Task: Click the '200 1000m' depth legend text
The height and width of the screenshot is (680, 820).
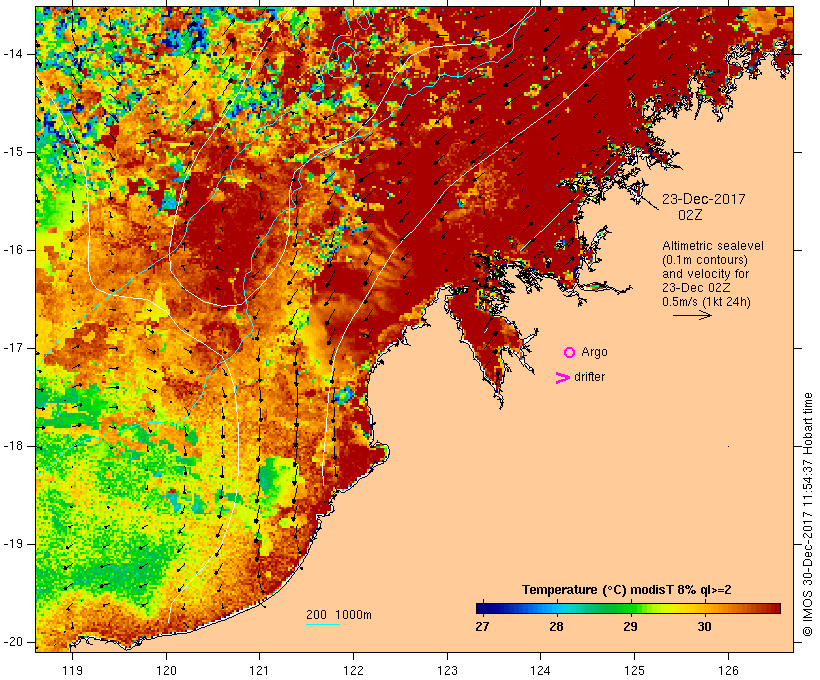Action: coord(339,615)
